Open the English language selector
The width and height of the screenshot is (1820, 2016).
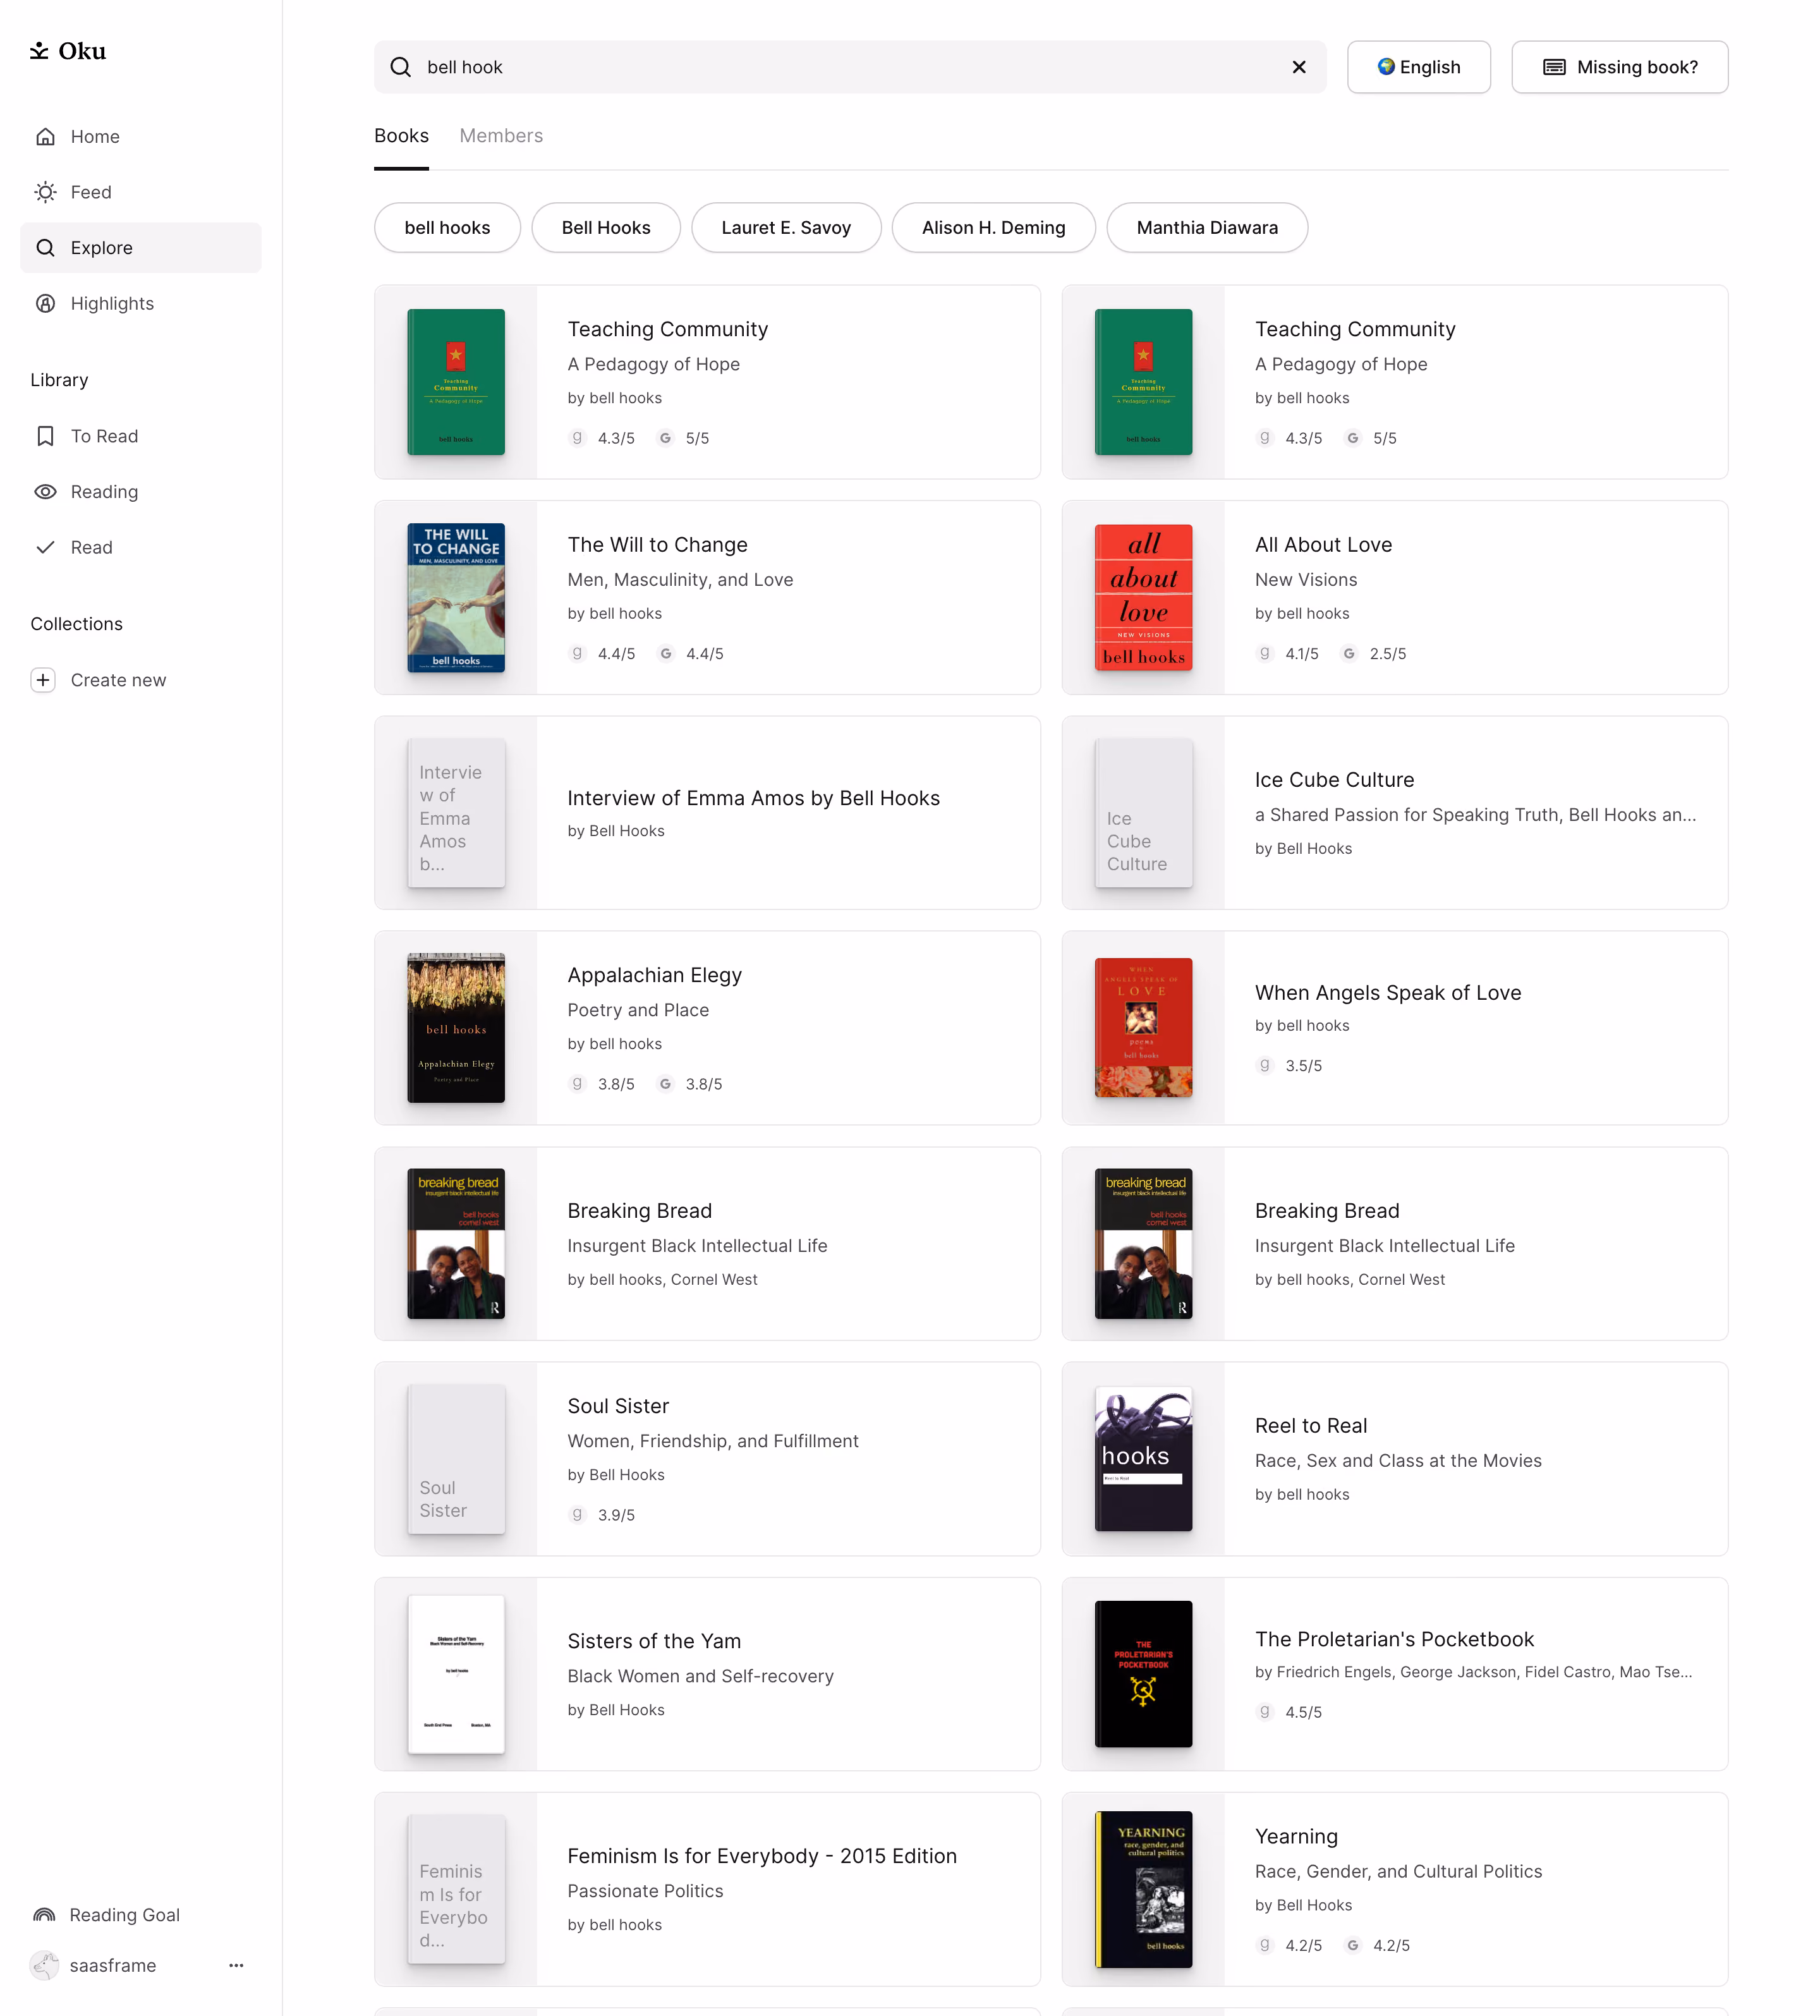coord(1419,67)
